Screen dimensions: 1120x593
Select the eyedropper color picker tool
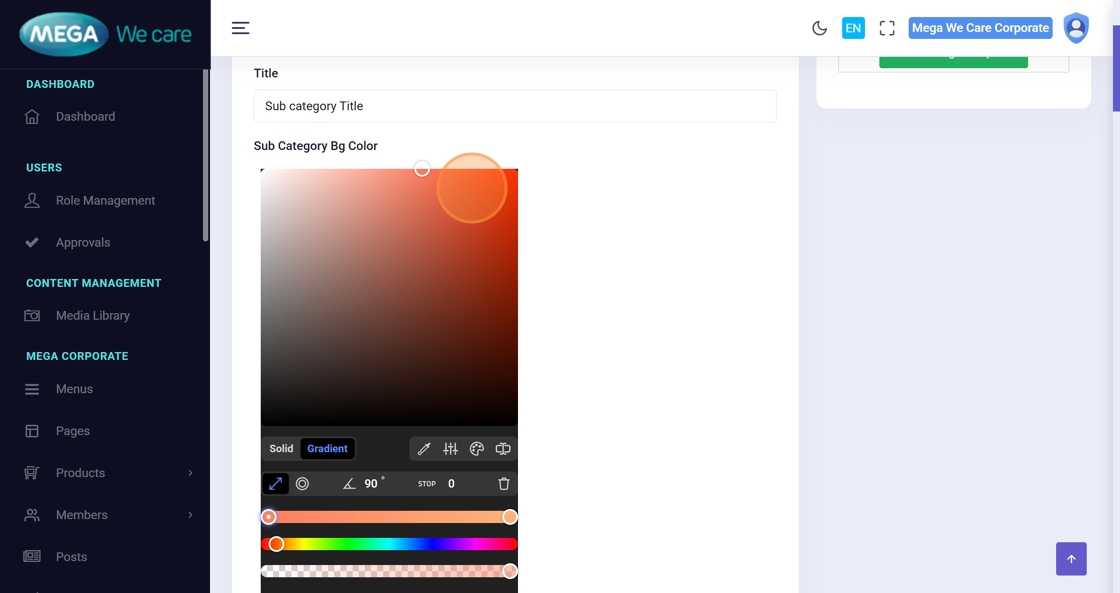pyautogui.click(x=424, y=449)
